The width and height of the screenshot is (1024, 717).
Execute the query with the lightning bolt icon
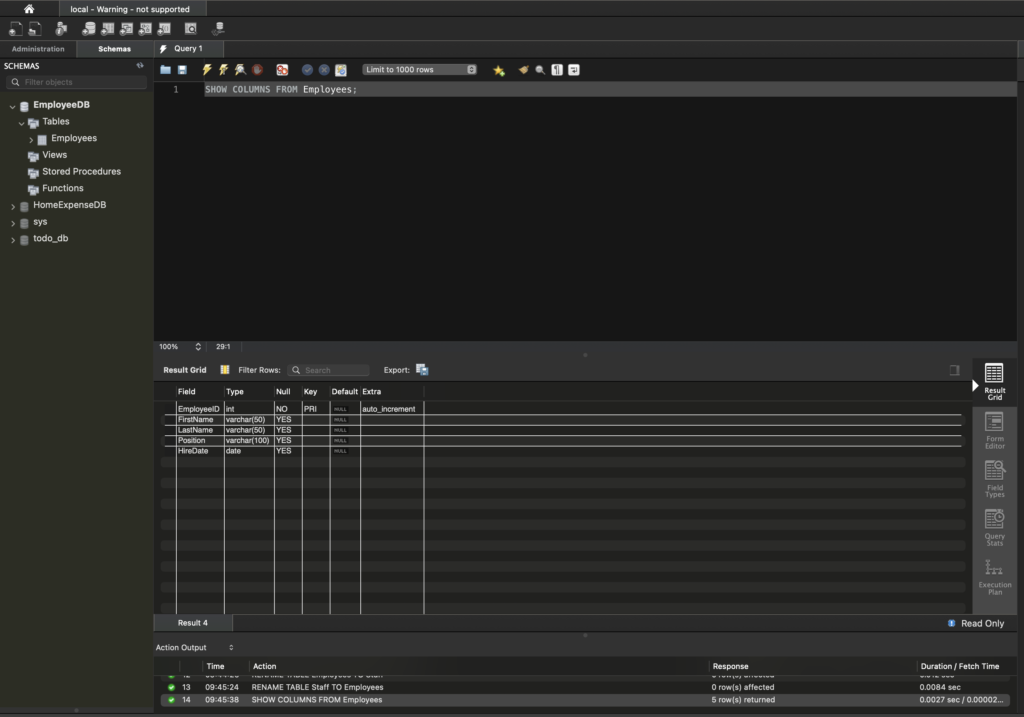pyautogui.click(x=207, y=70)
